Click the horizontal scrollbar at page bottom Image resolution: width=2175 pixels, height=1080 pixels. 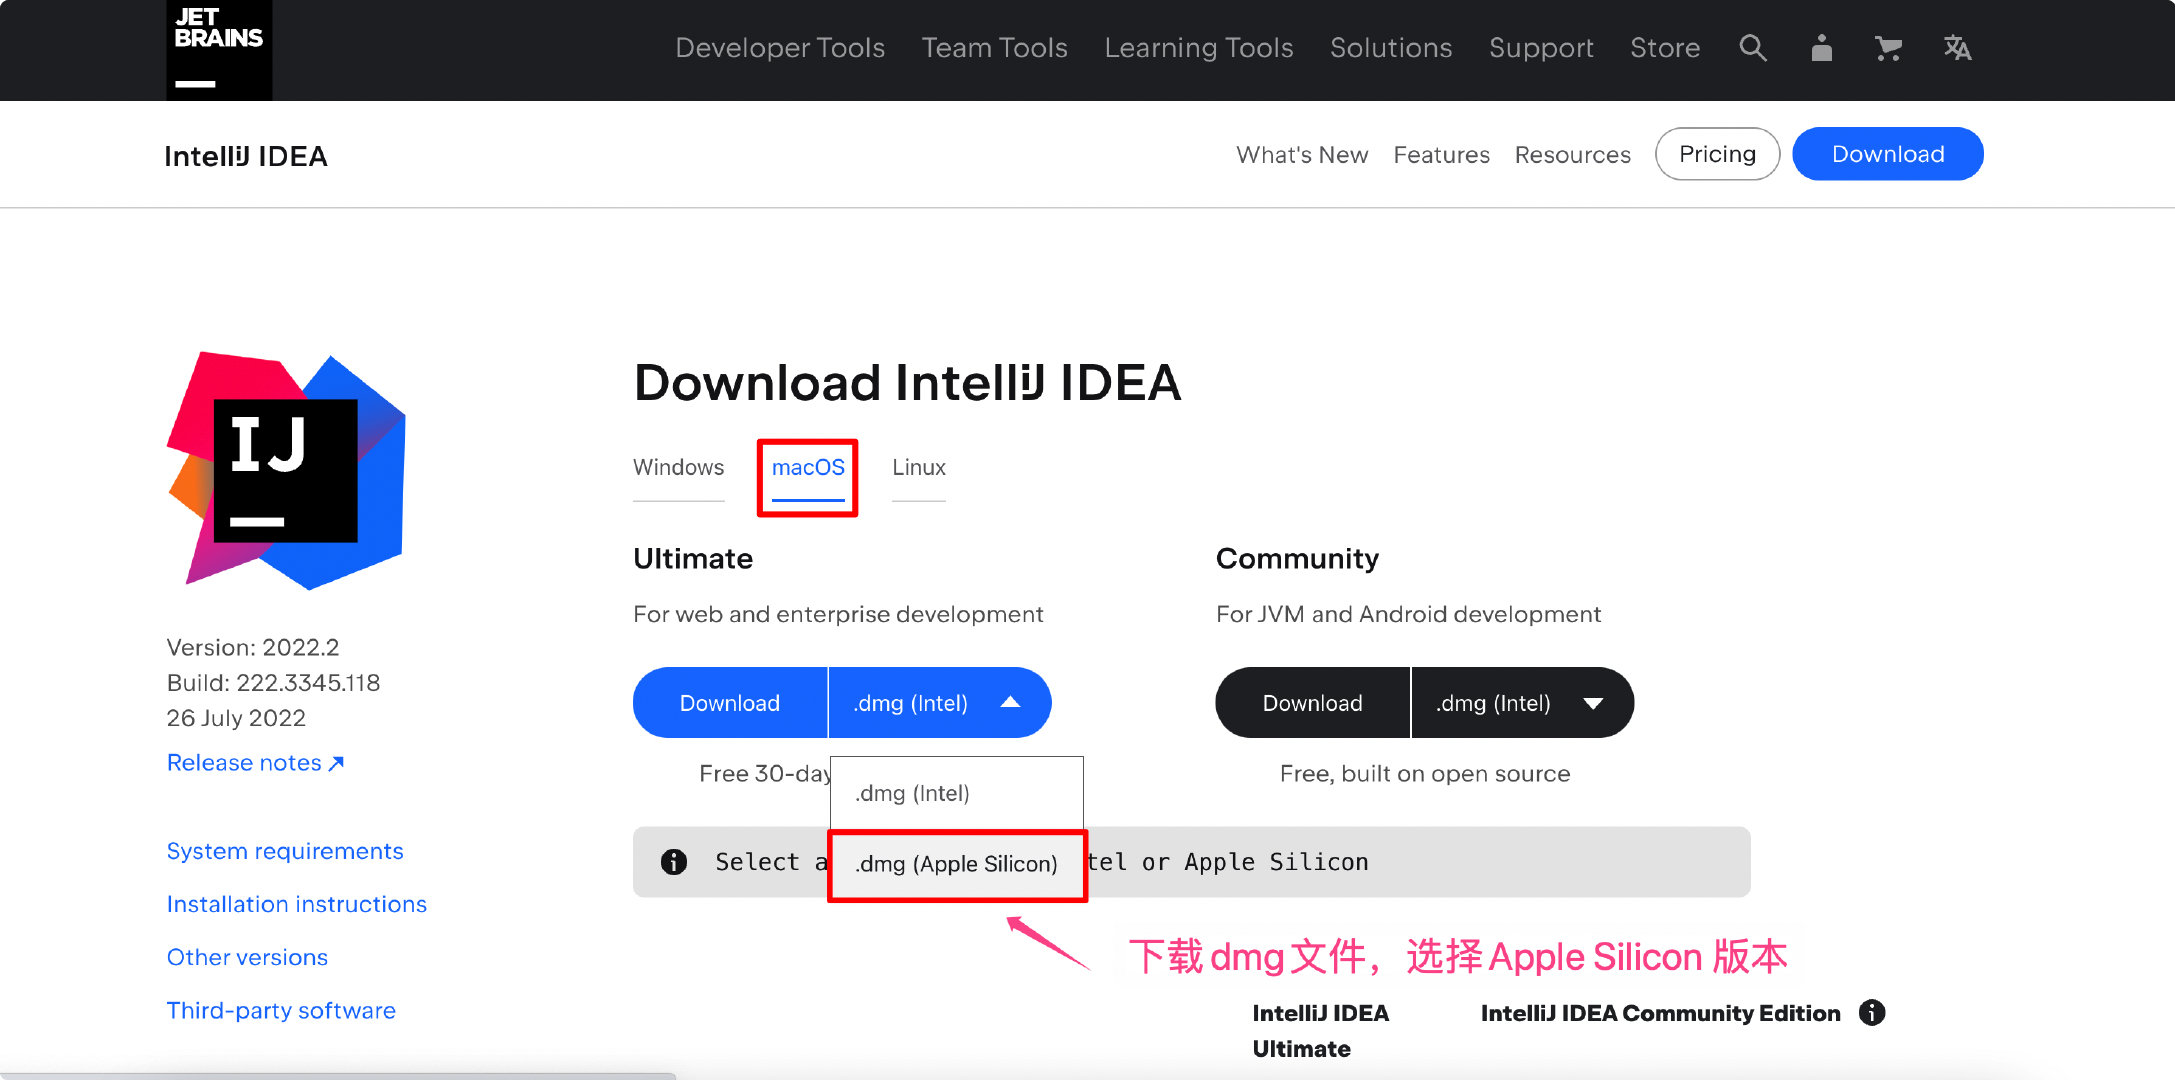[x=338, y=1076]
